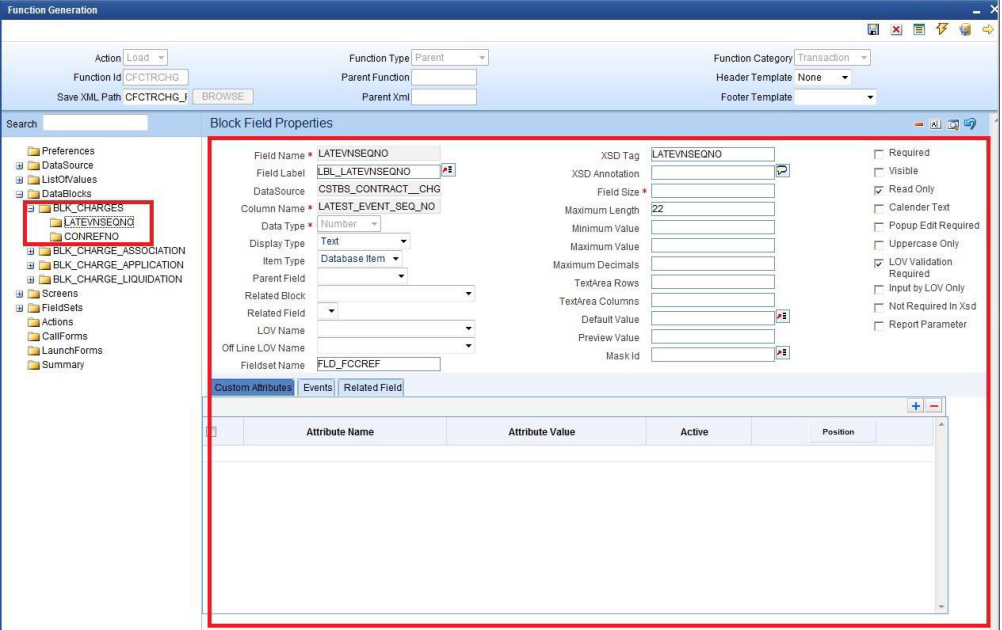This screenshot has height=630, width=1002.
Task: Click the CONREFNO folder icon
Action: [56, 236]
